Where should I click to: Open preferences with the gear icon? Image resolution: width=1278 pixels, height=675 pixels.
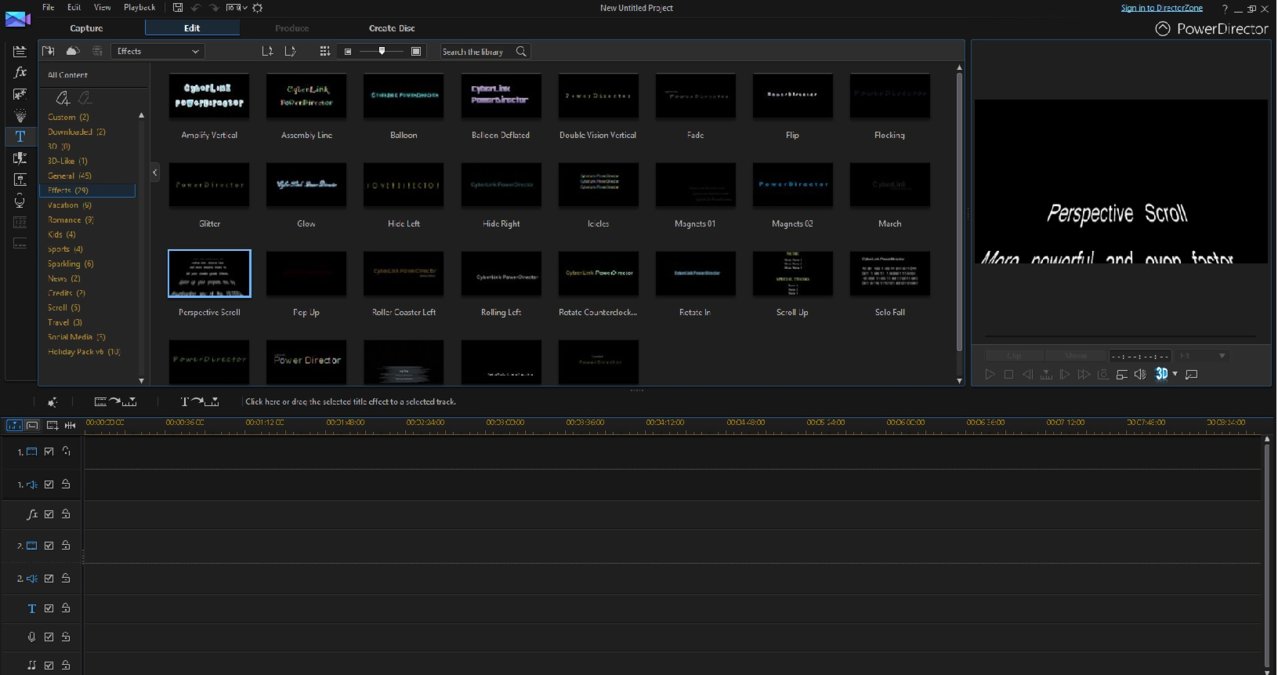tap(257, 7)
